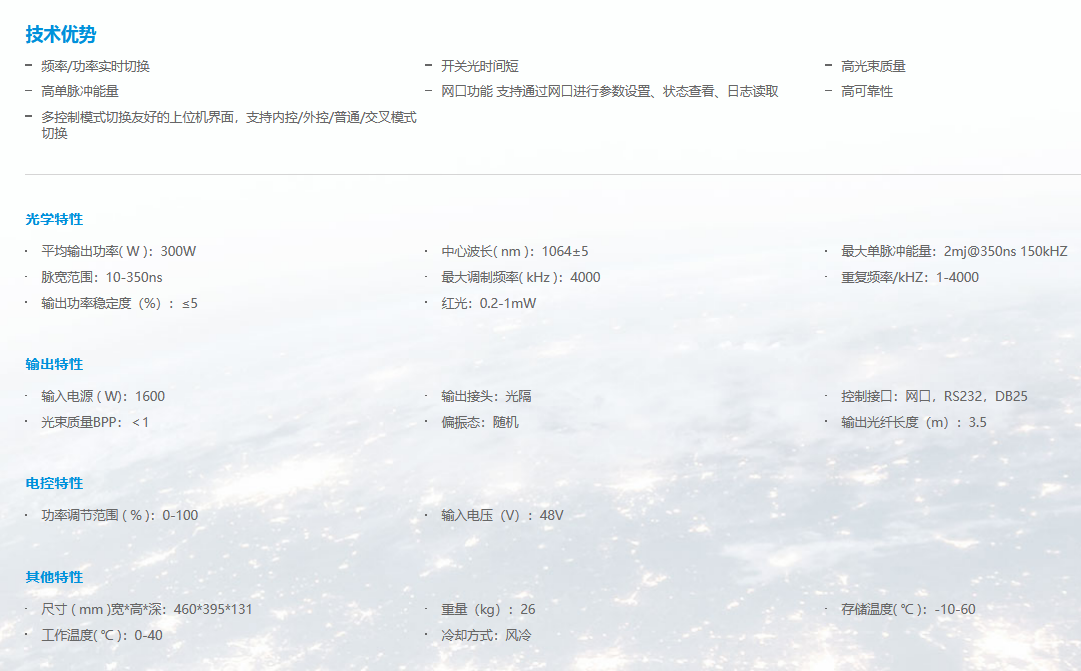Click the 输出特性 section heading
The height and width of the screenshot is (671, 1081).
pos(54,364)
